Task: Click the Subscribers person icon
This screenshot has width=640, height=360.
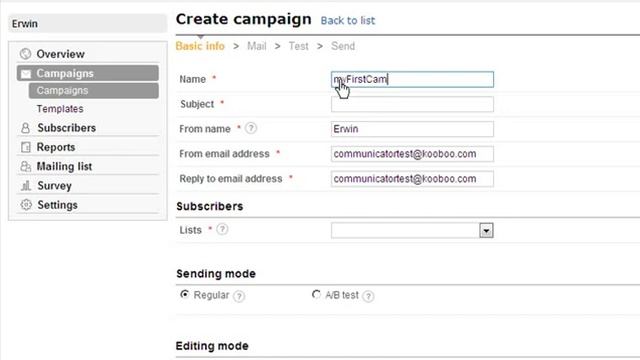Action: 25,128
